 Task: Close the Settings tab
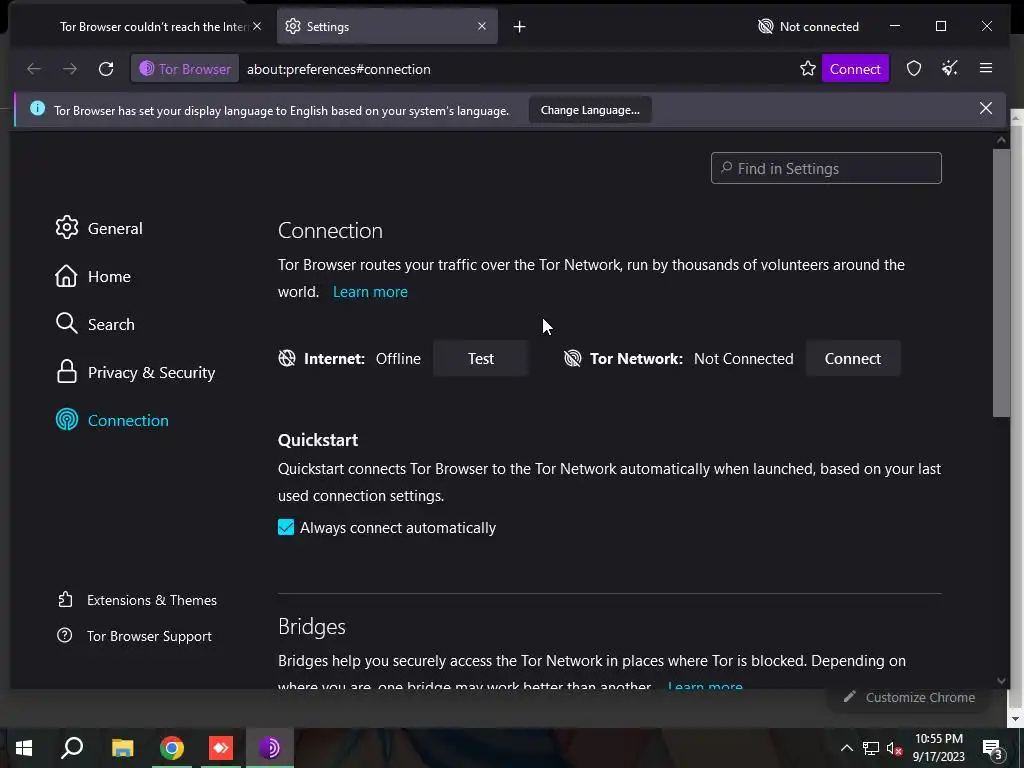click(x=482, y=26)
